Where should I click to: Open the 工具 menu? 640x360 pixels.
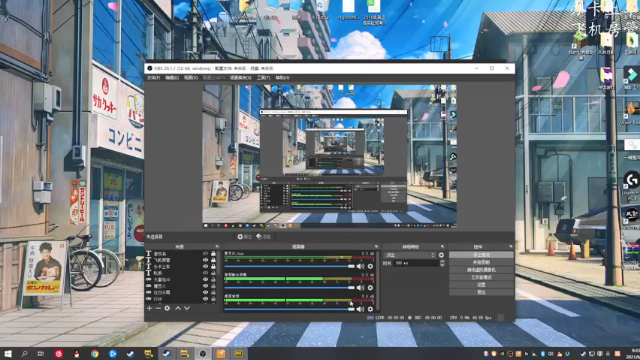[x=263, y=78]
